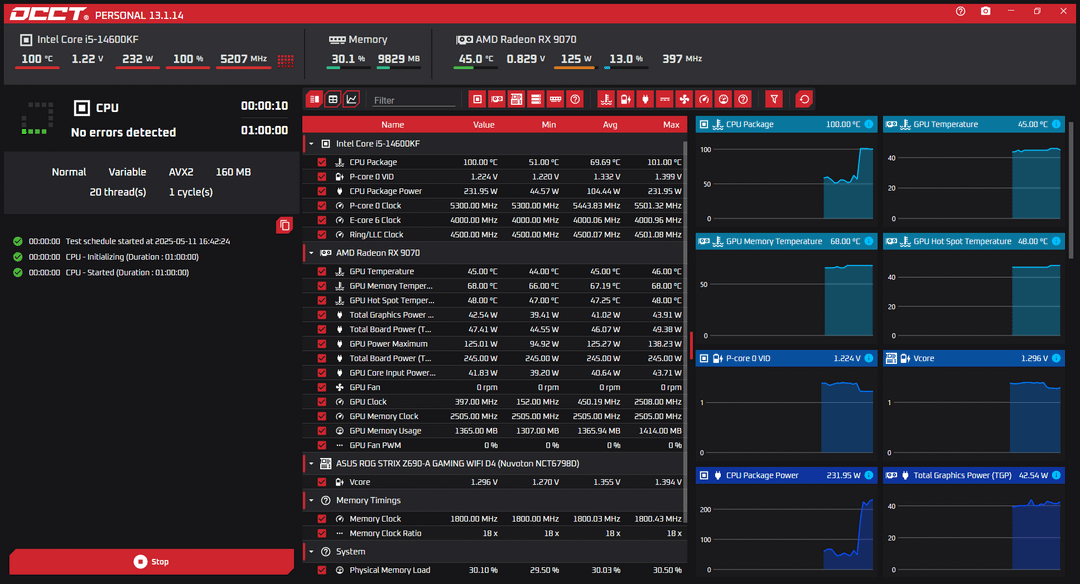1080x584 pixels.
Task: Toggle the CPU sensor source filter
Action: coord(477,99)
